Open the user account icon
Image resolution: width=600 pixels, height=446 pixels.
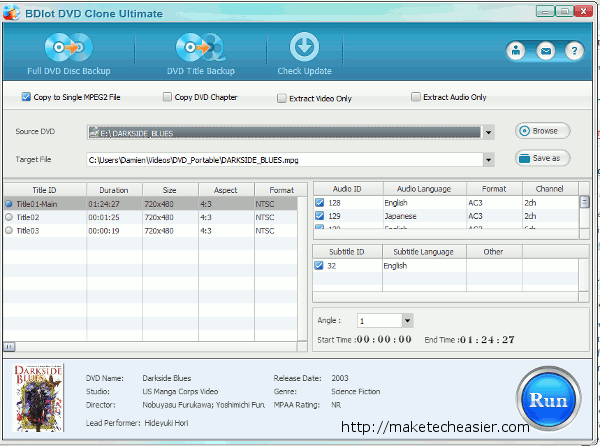coord(516,50)
